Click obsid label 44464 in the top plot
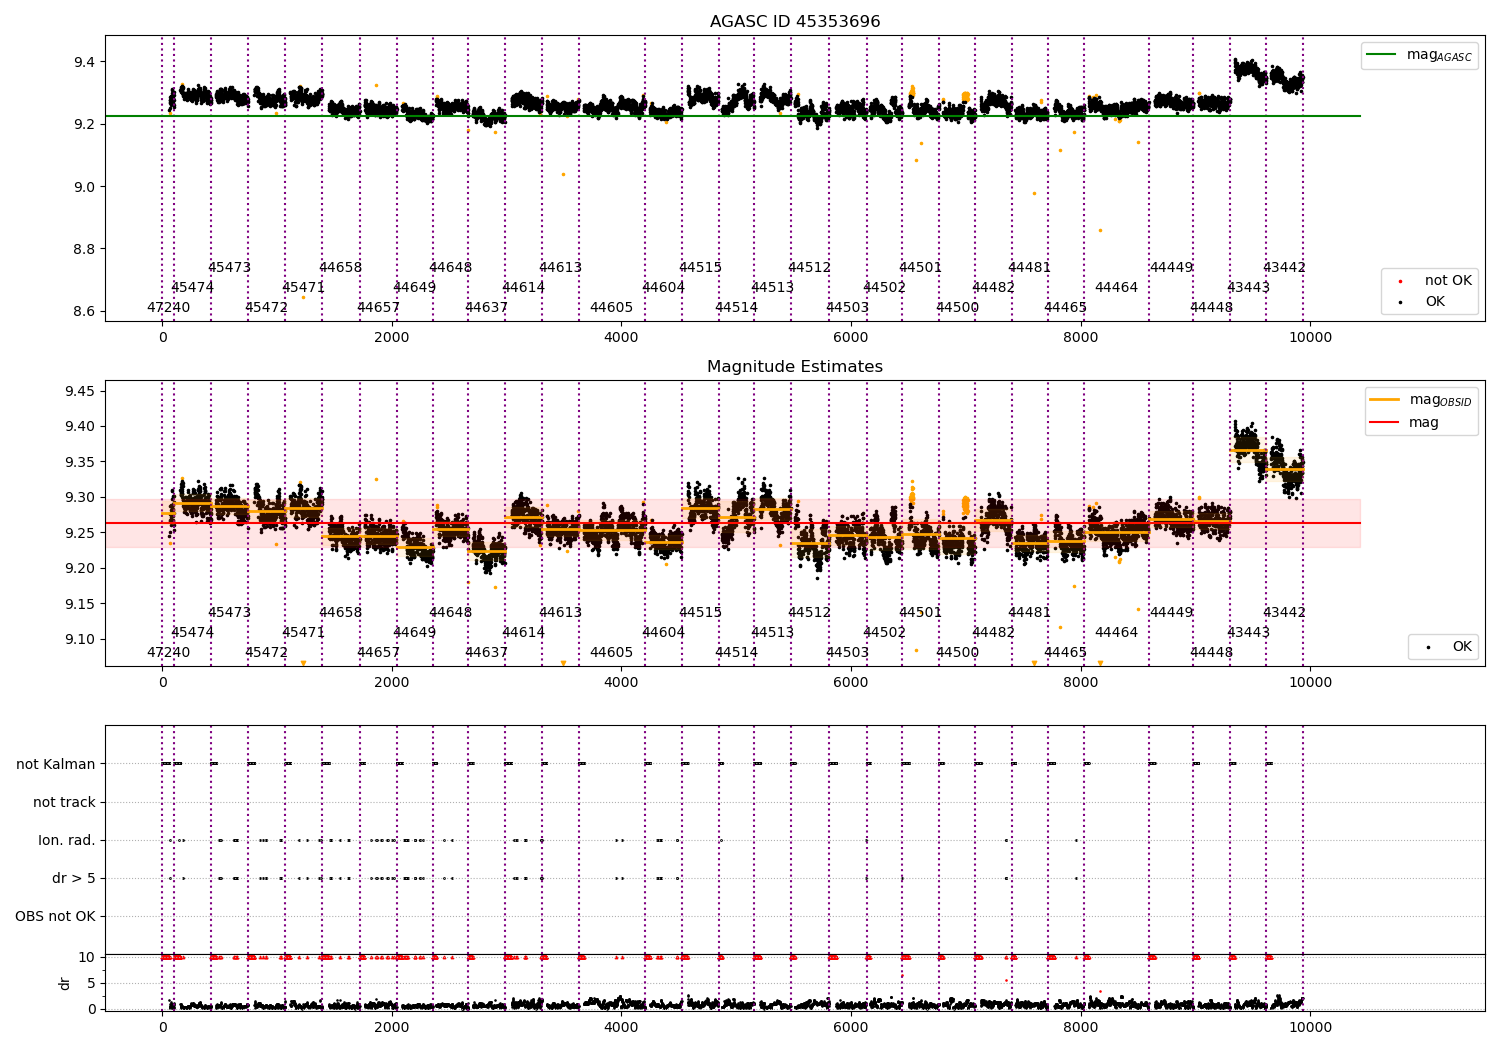Image resolution: width=1500 pixels, height=1050 pixels. pos(1116,287)
